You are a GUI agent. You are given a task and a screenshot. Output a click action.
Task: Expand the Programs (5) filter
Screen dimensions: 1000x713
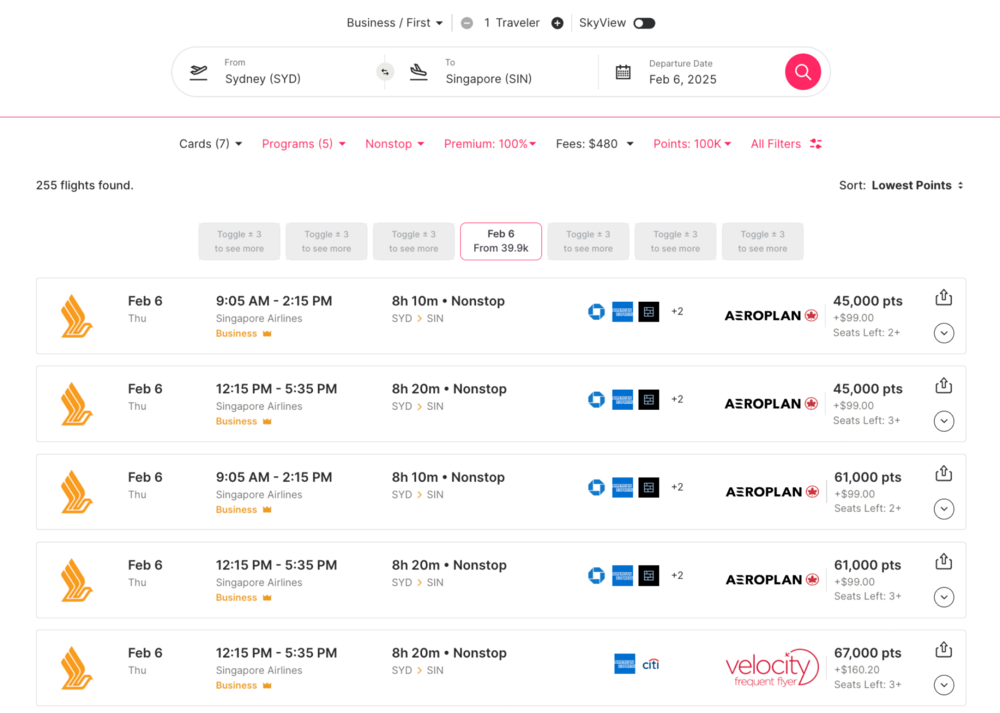click(303, 144)
